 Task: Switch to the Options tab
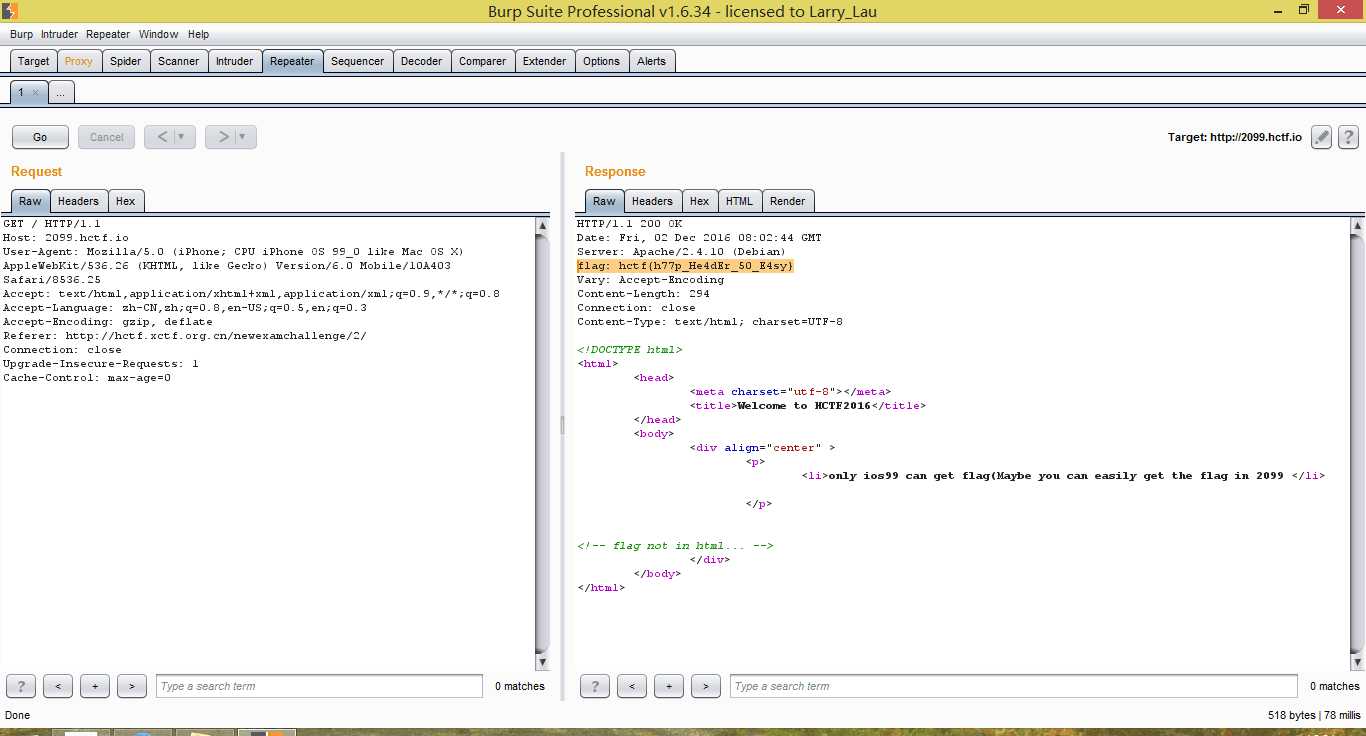click(x=602, y=61)
